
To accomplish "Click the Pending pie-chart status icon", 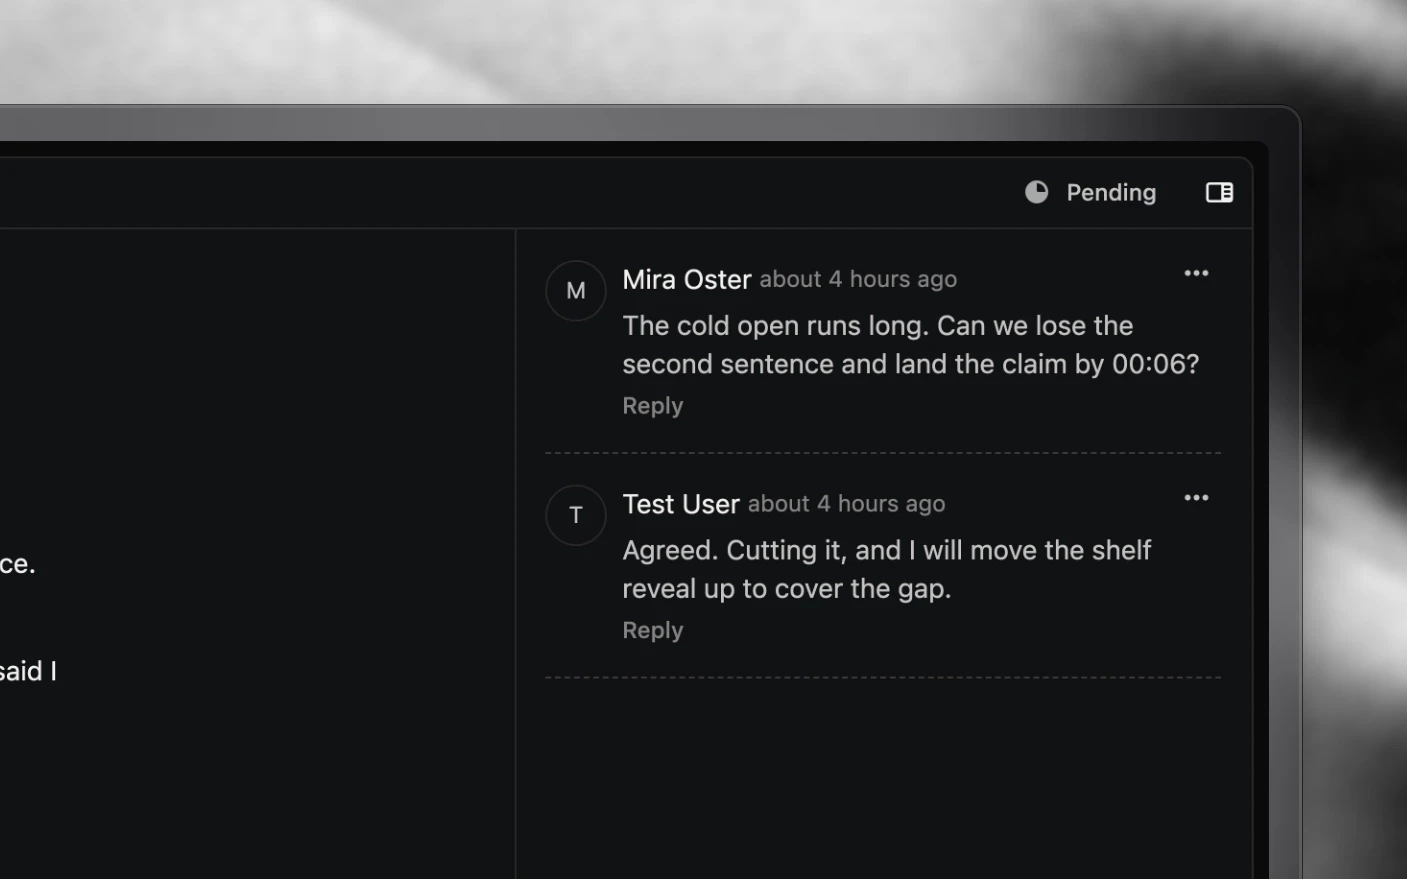I will tap(1037, 192).
